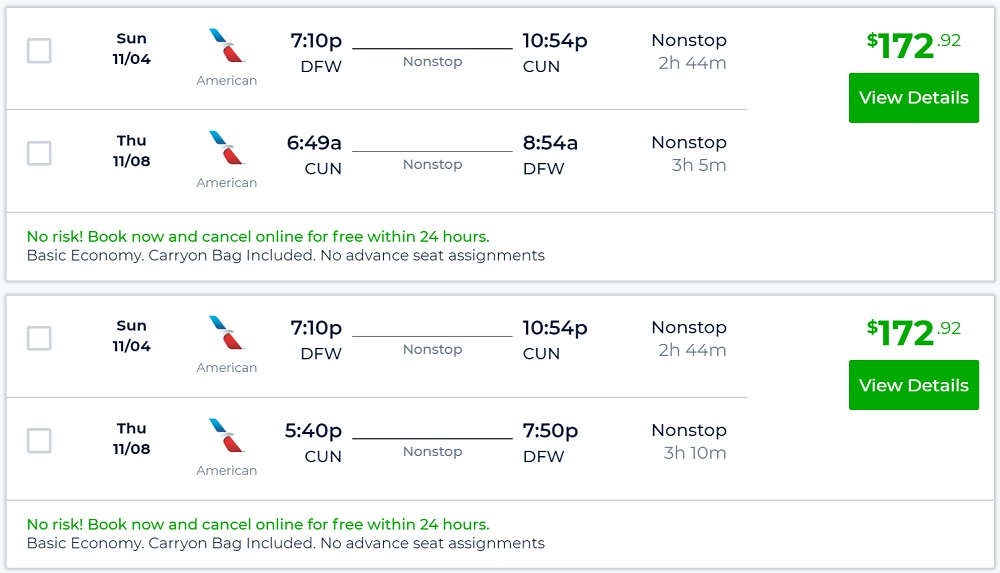Click the first $172.92 price
Image resolution: width=1000 pixels, height=573 pixels.
(913, 44)
